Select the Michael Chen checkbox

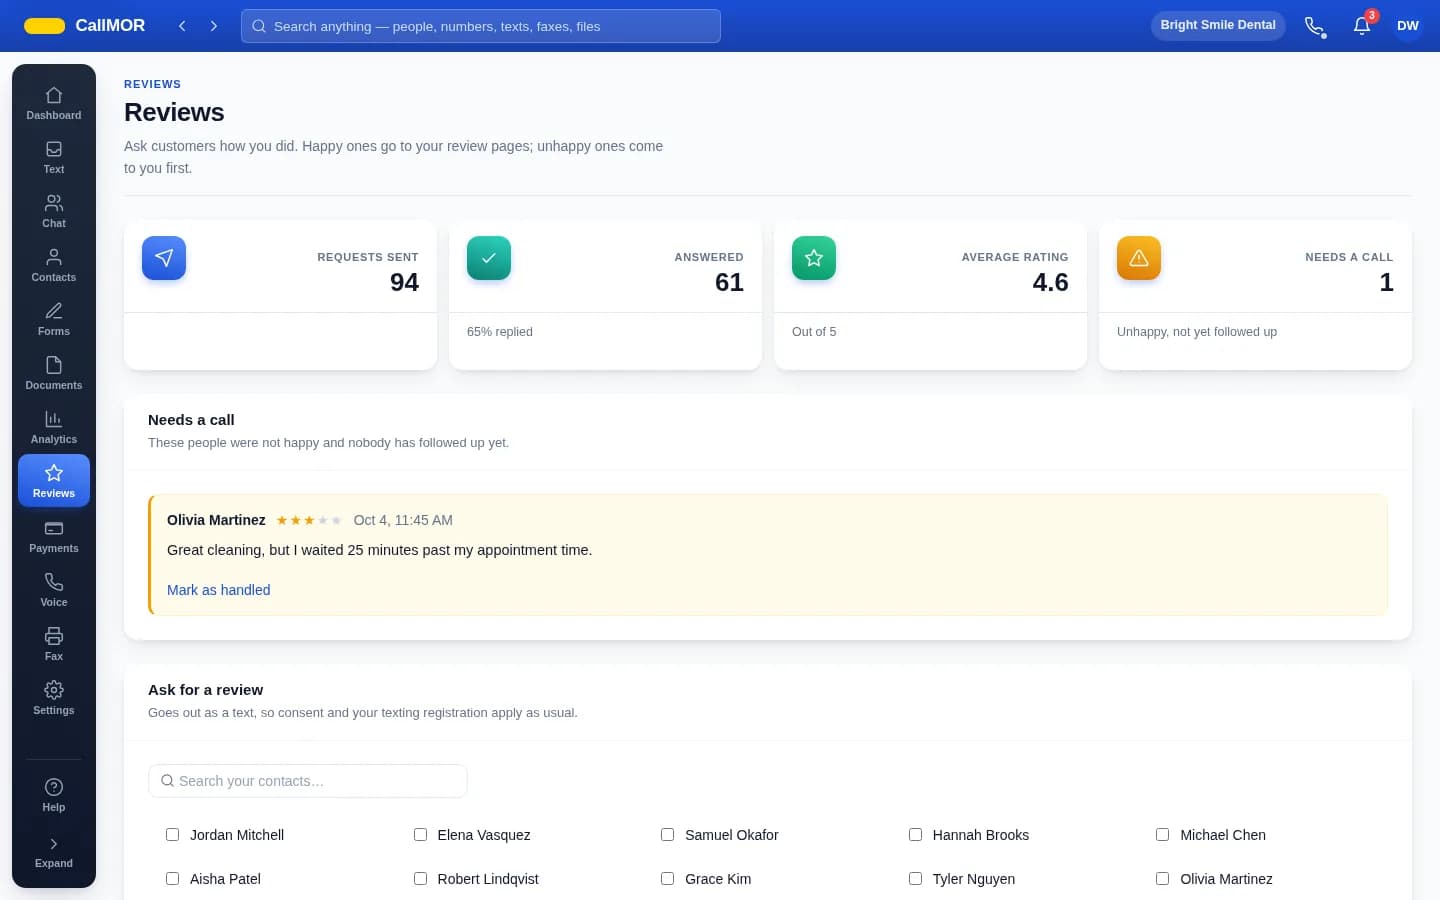(1162, 835)
